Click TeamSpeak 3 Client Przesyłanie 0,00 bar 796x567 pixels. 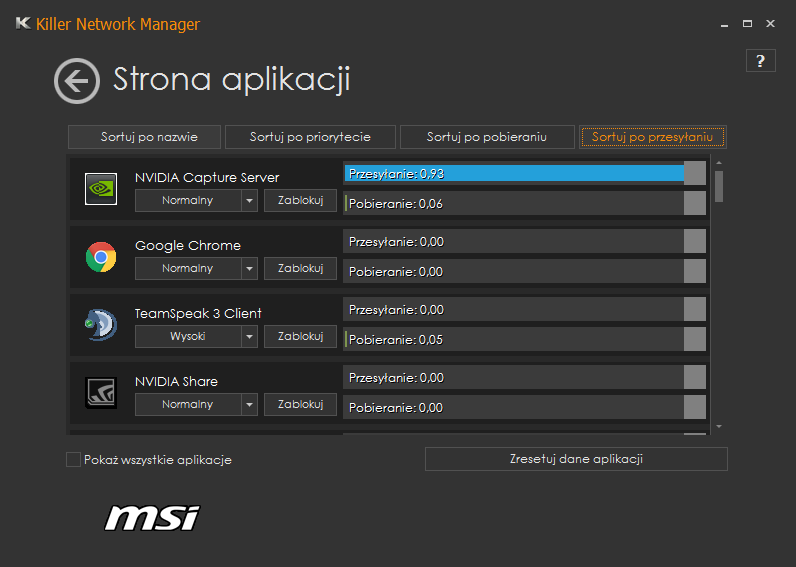click(524, 310)
